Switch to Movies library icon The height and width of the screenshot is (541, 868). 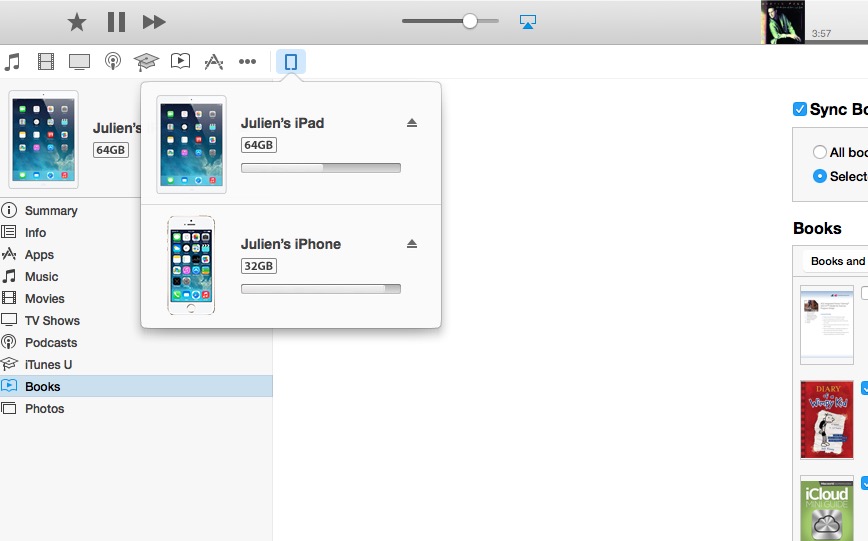pos(45,61)
